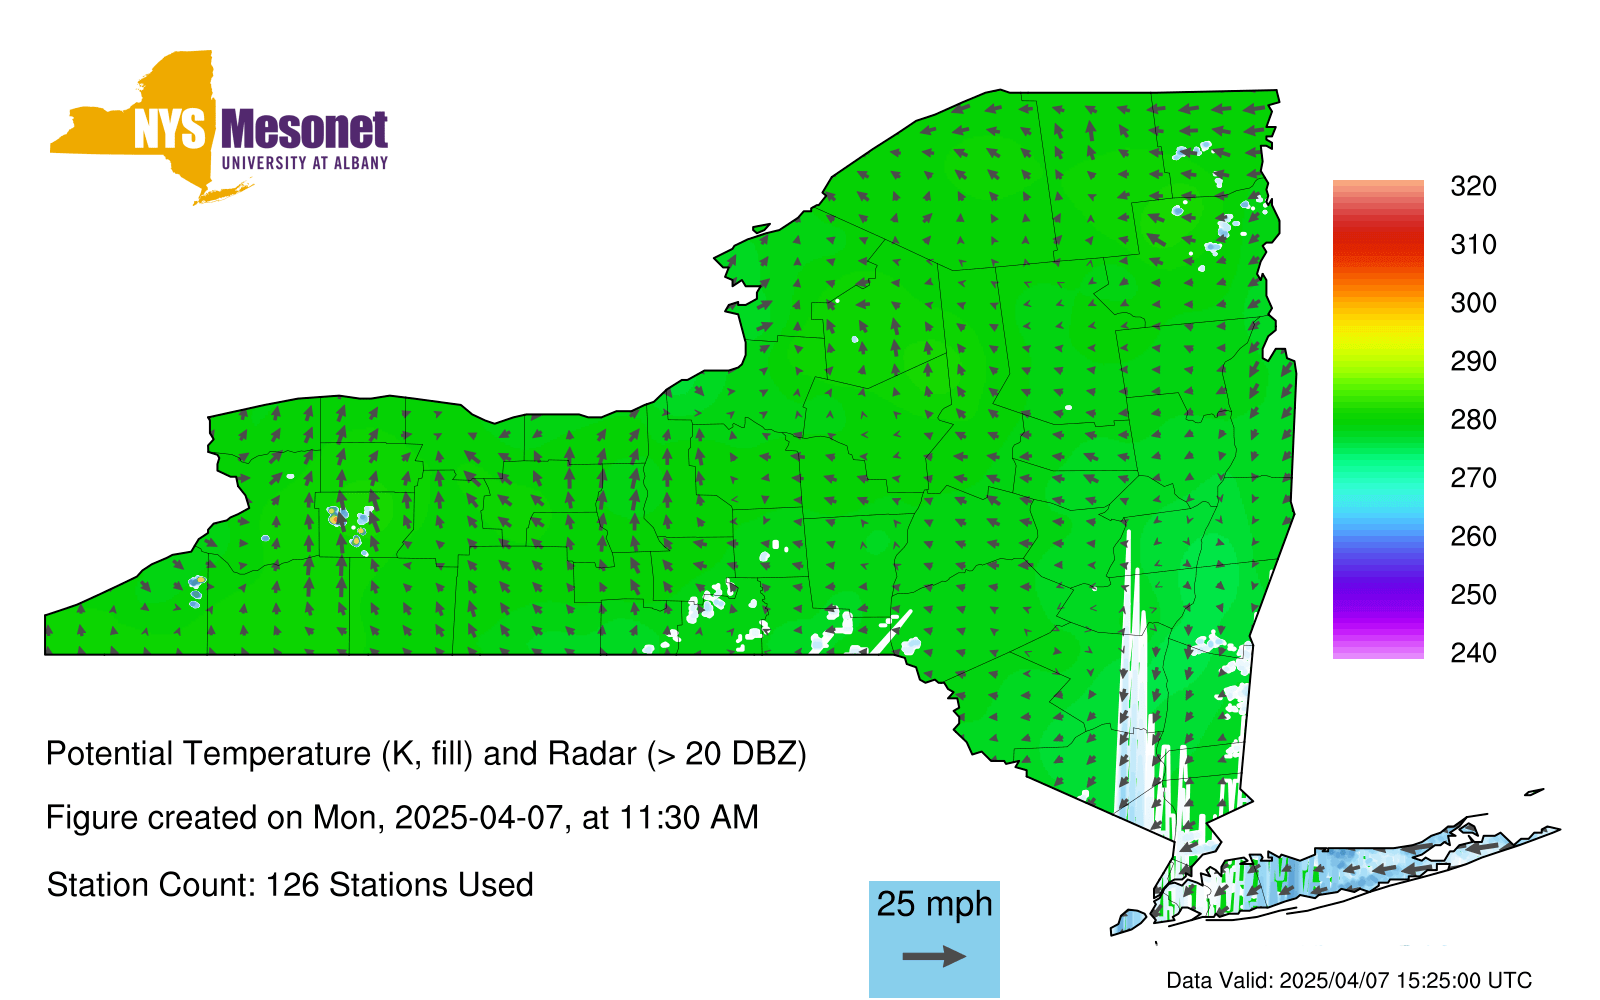This screenshot has width=1600, height=1000.
Task: Click the potential temperature color bar
Action: pos(1378,419)
